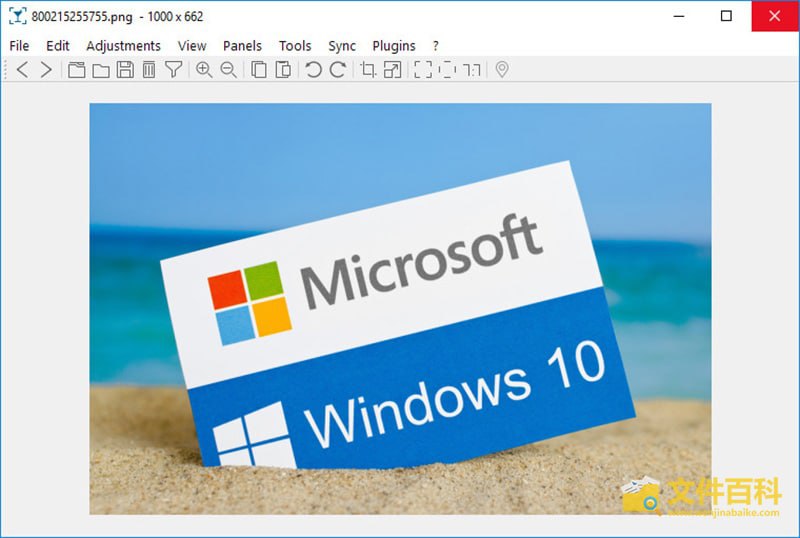Click the browse files toolbar icon

pyautogui.click(x=77, y=69)
